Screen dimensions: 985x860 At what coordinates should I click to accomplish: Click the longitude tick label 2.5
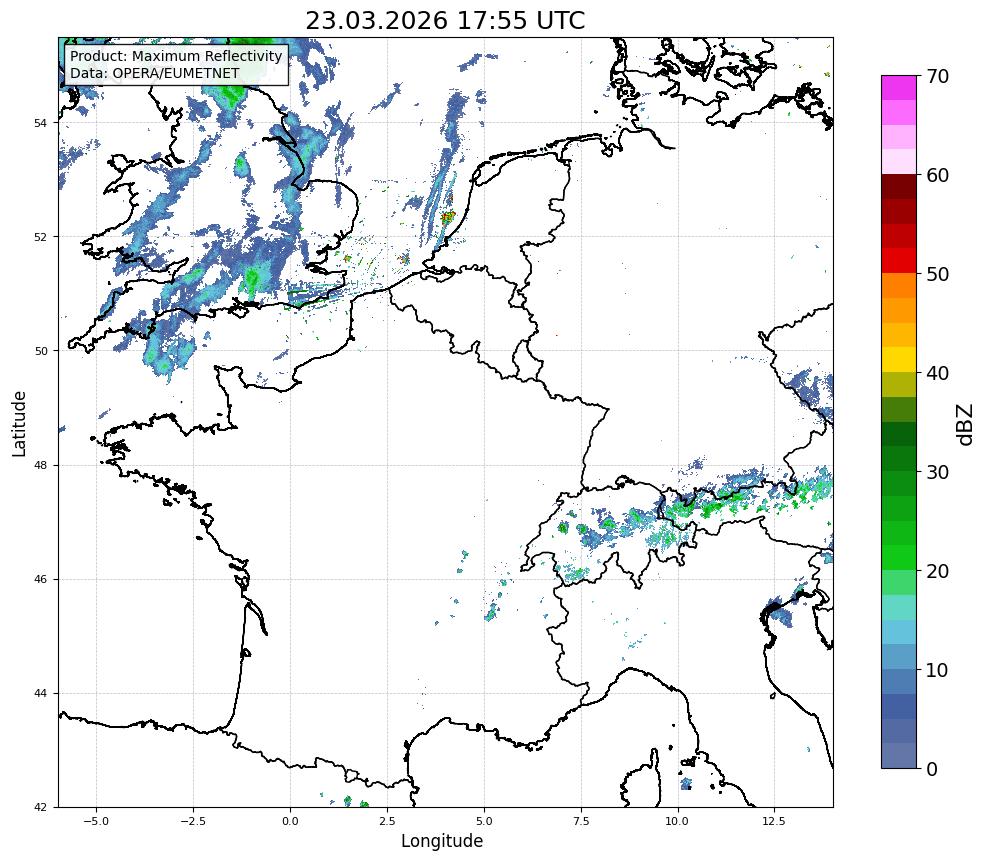pos(387,821)
